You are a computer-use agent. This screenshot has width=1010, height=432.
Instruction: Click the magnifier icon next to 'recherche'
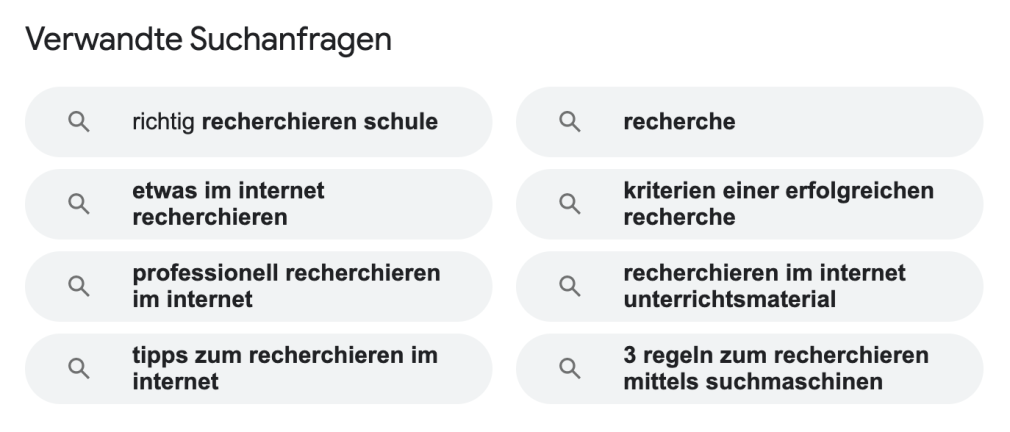pos(569,122)
